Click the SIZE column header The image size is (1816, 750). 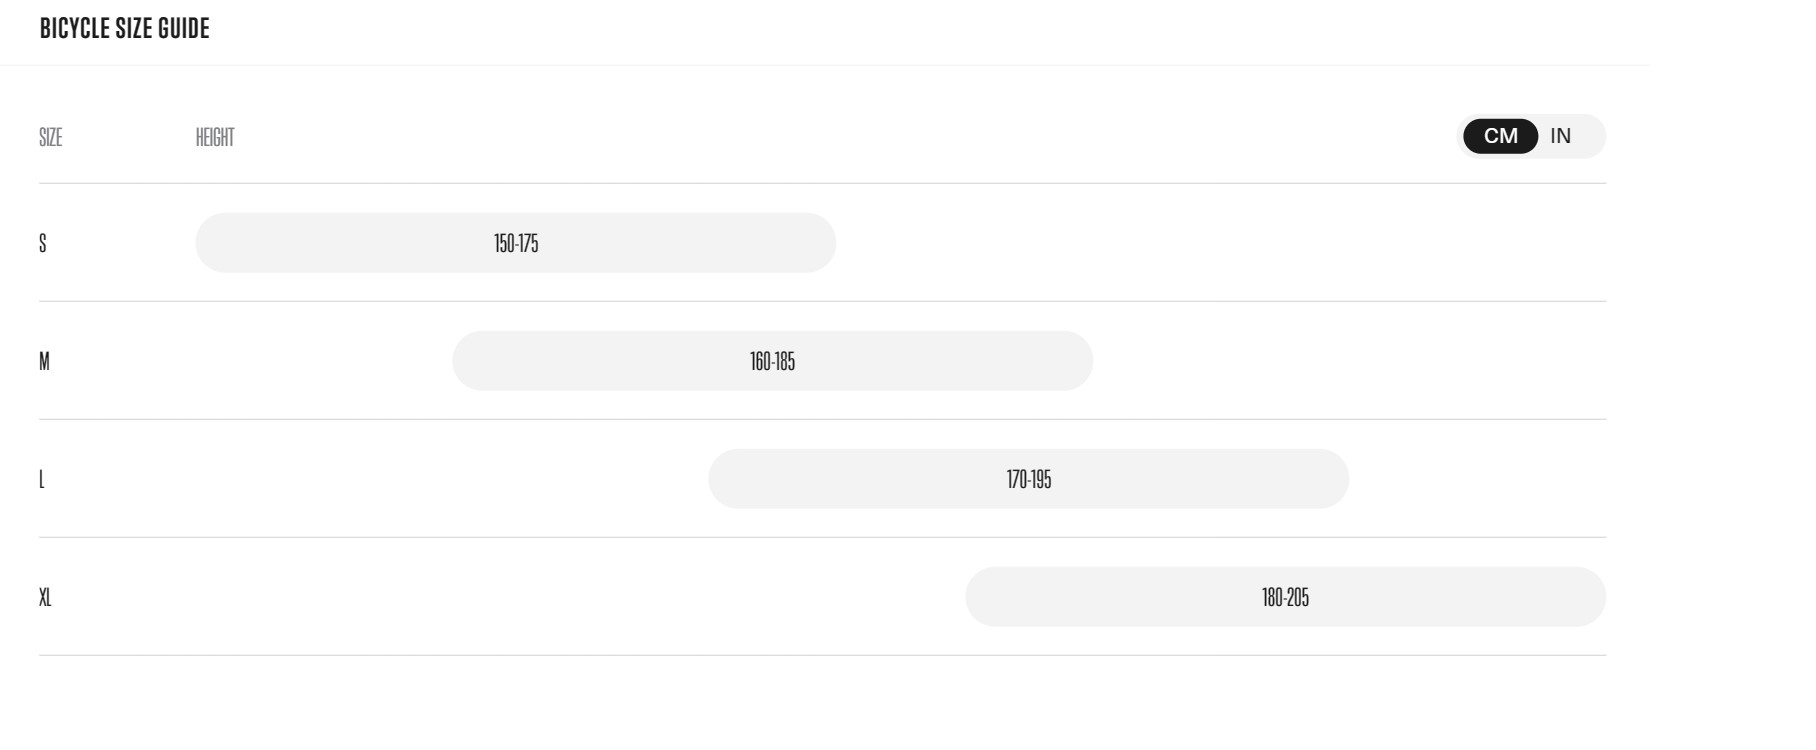[x=51, y=137]
